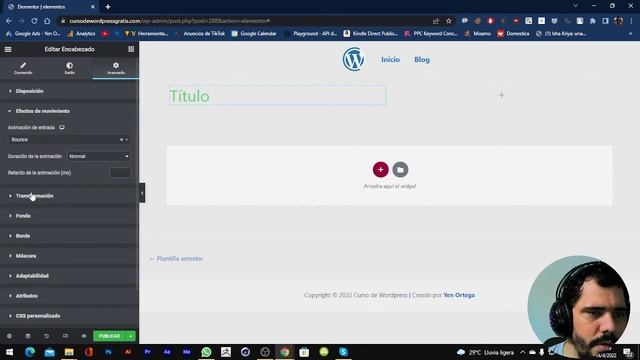Switch to the Estilo tab
The width and height of the screenshot is (640, 360).
[69, 68]
